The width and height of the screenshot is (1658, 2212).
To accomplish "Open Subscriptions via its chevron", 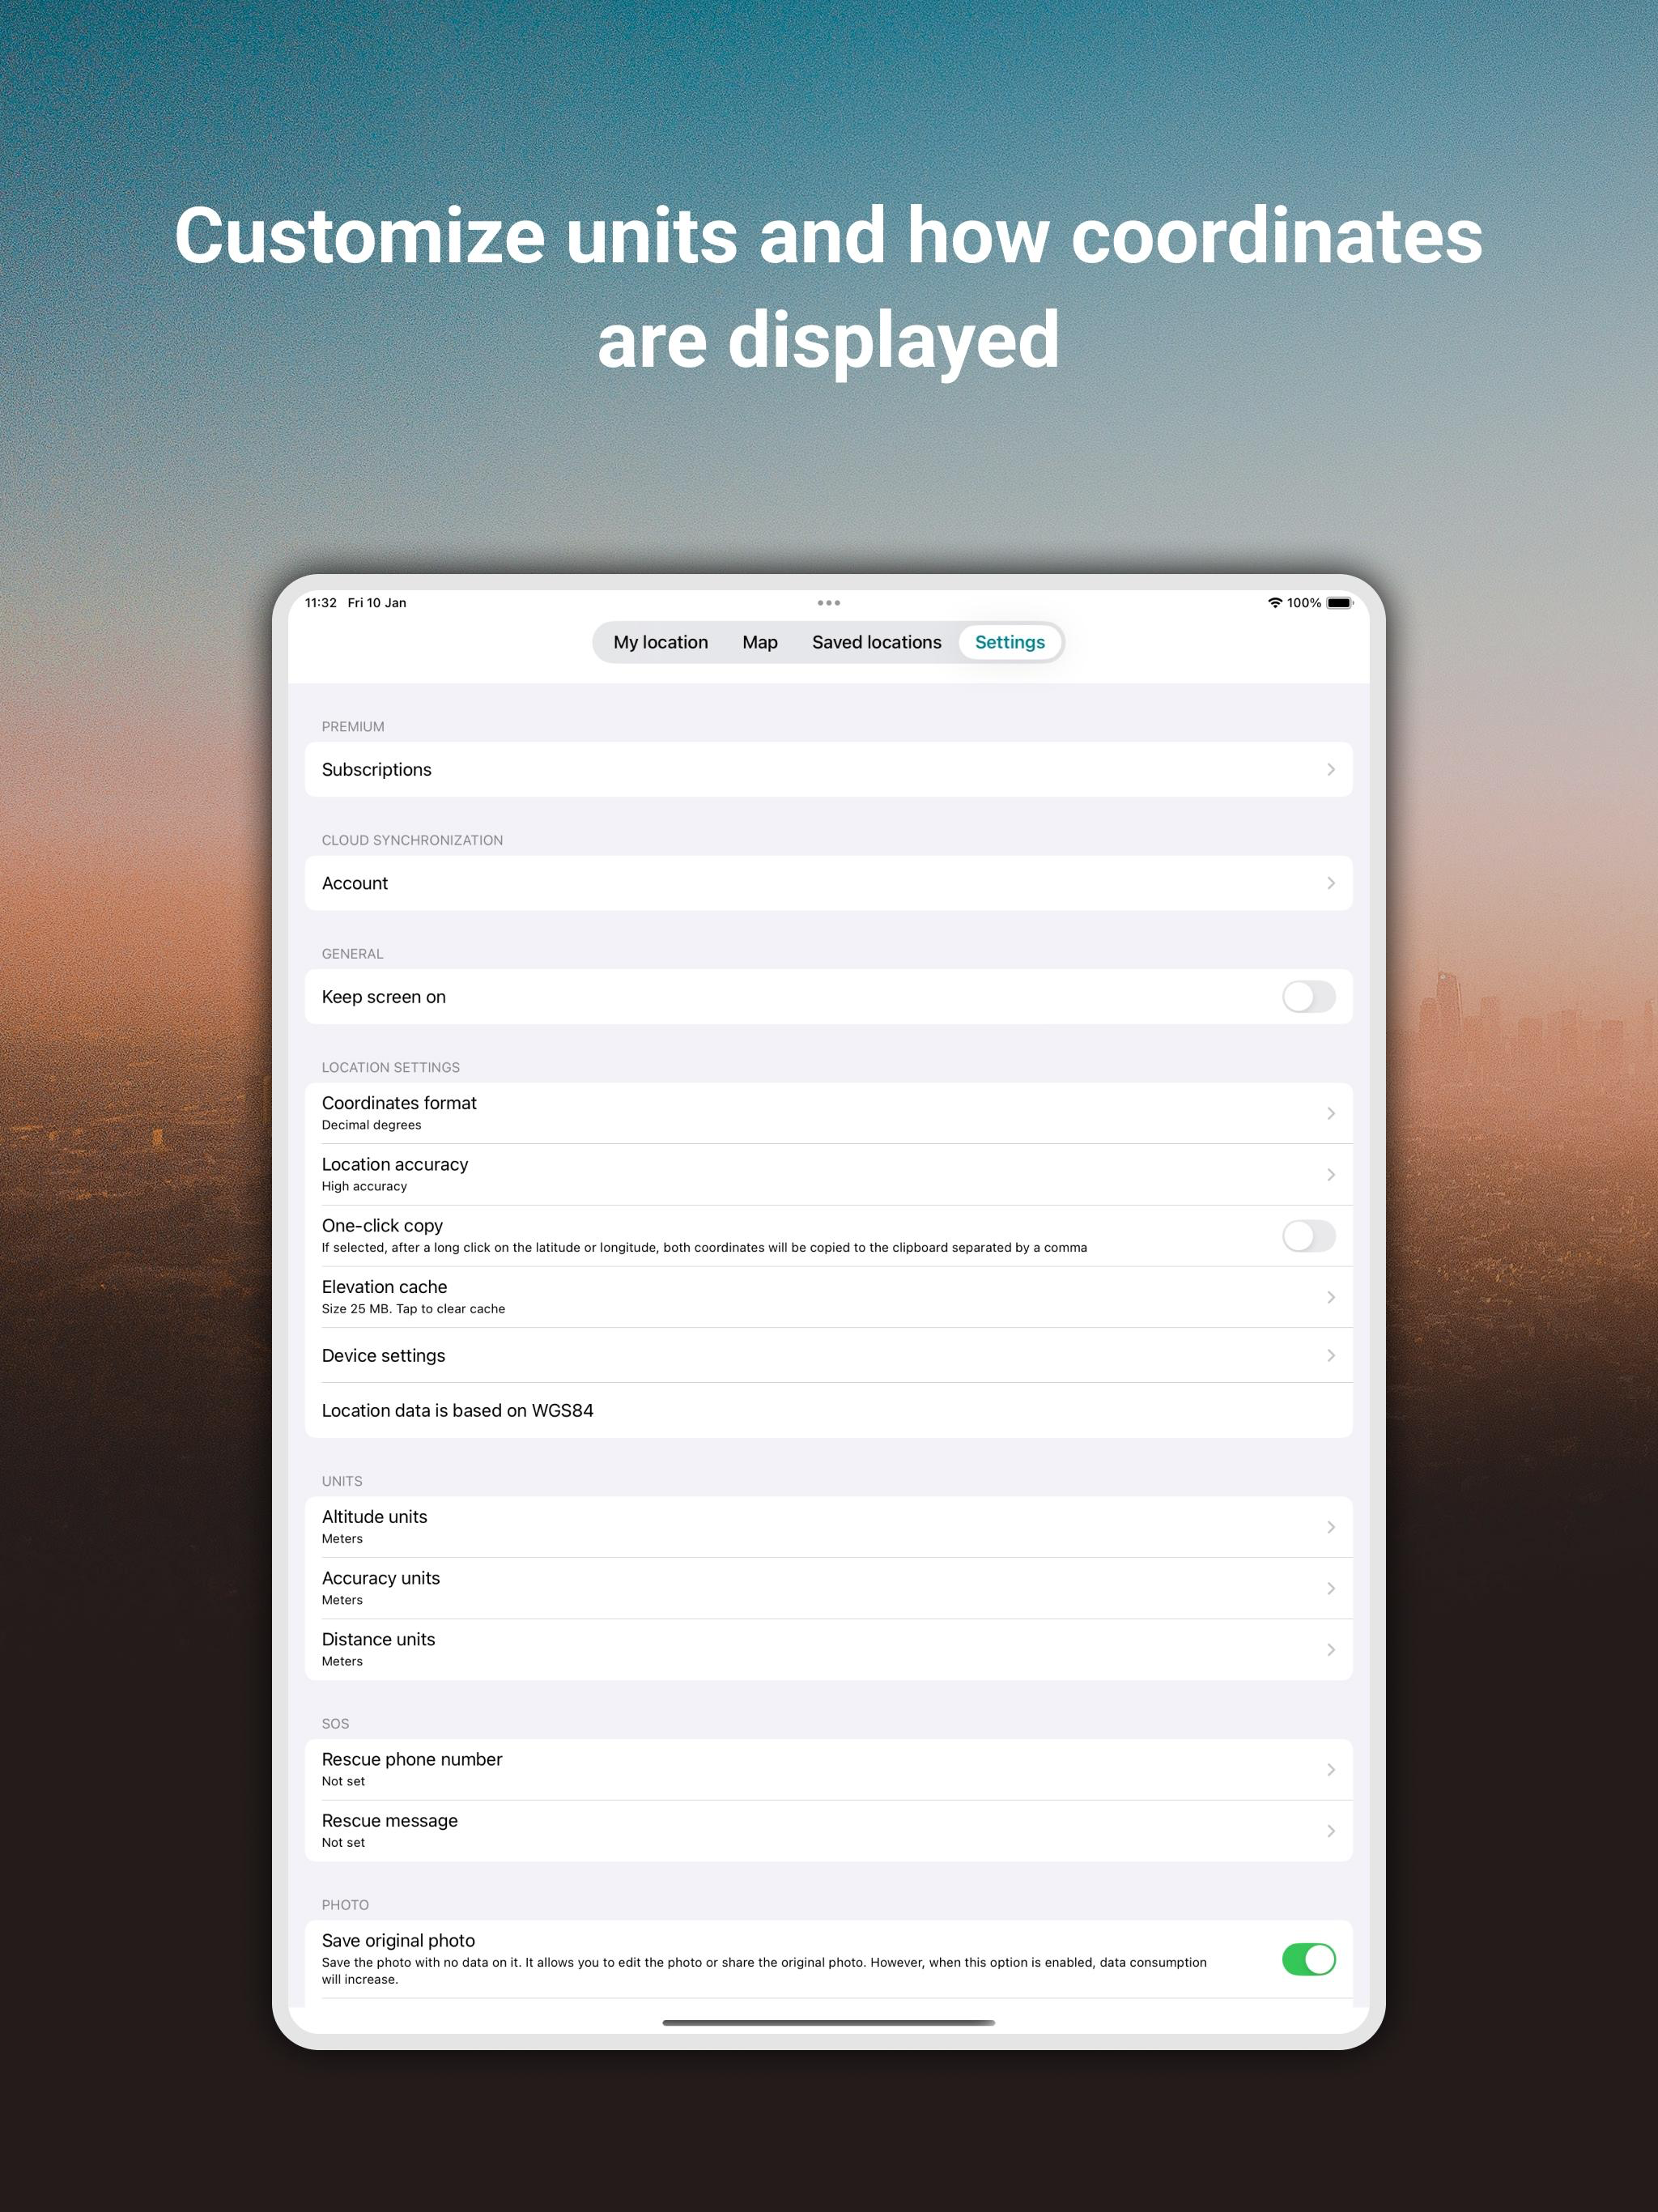I will pyautogui.click(x=1331, y=769).
